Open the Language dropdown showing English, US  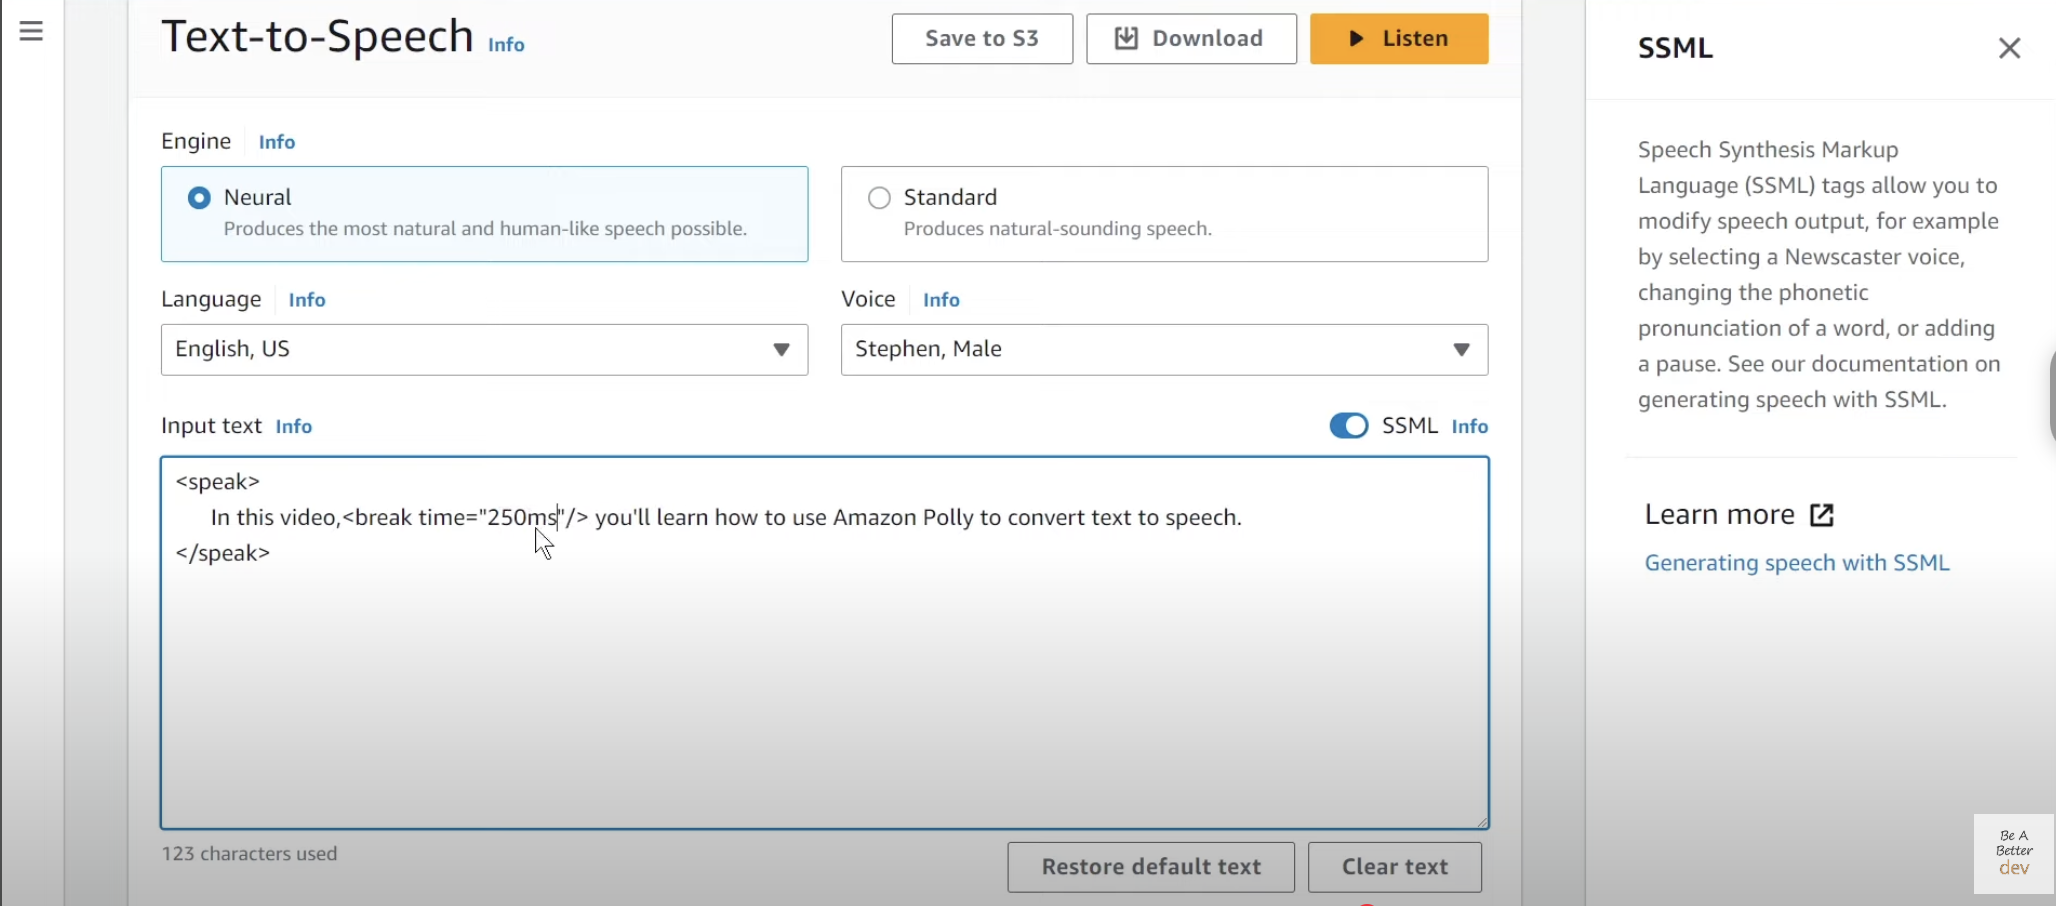(x=484, y=350)
